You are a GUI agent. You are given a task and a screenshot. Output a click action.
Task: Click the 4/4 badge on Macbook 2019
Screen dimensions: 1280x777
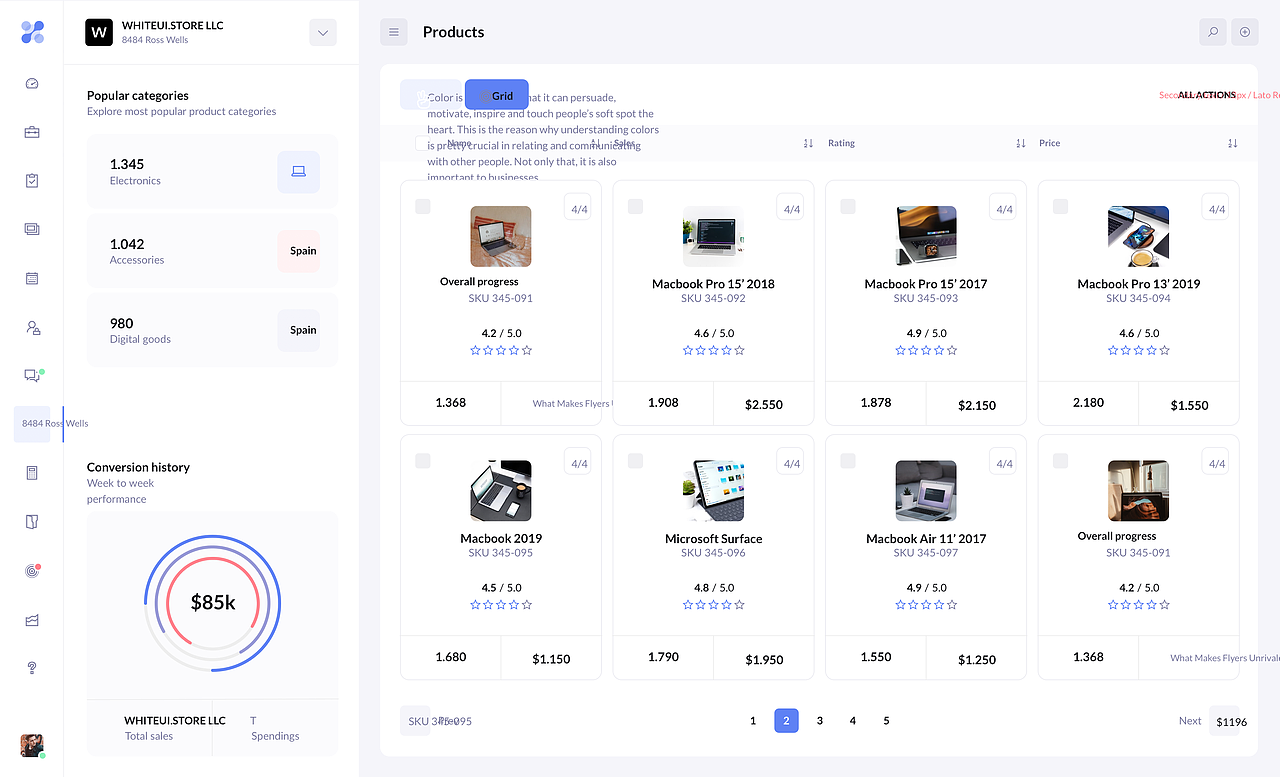579,463
